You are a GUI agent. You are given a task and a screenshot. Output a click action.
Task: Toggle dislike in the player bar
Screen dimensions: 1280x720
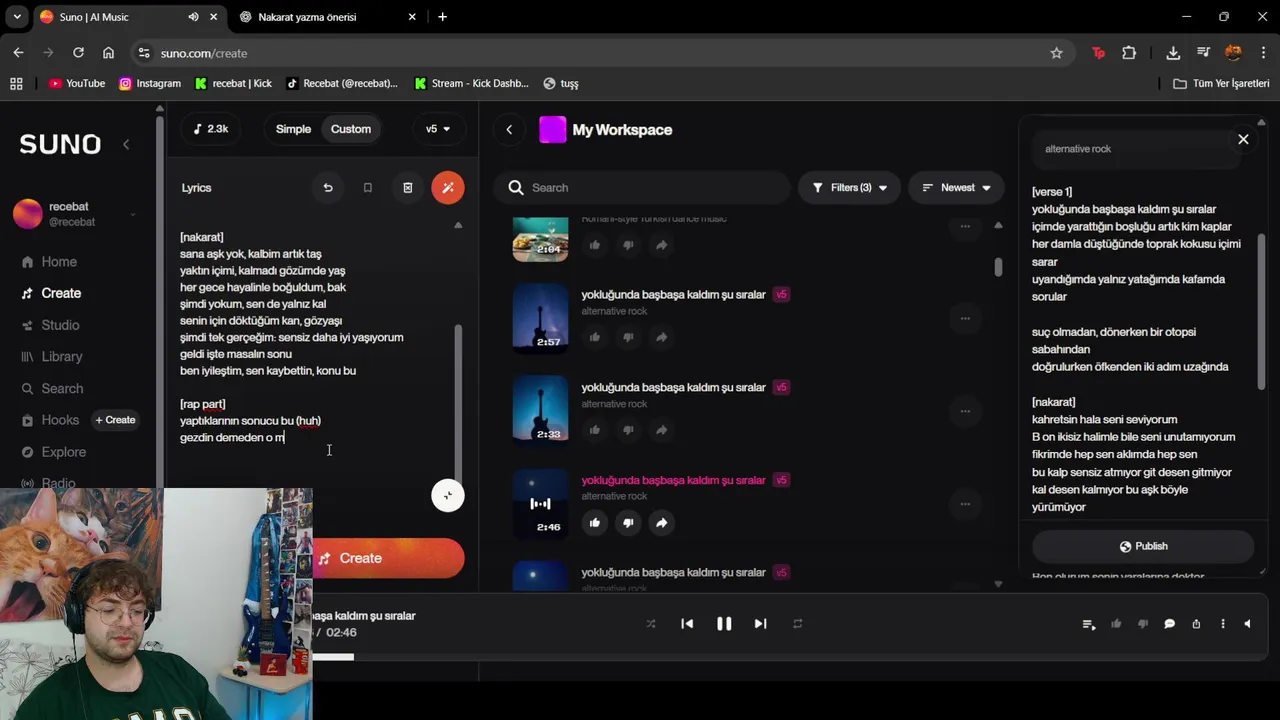click(x=1143, y=624)
